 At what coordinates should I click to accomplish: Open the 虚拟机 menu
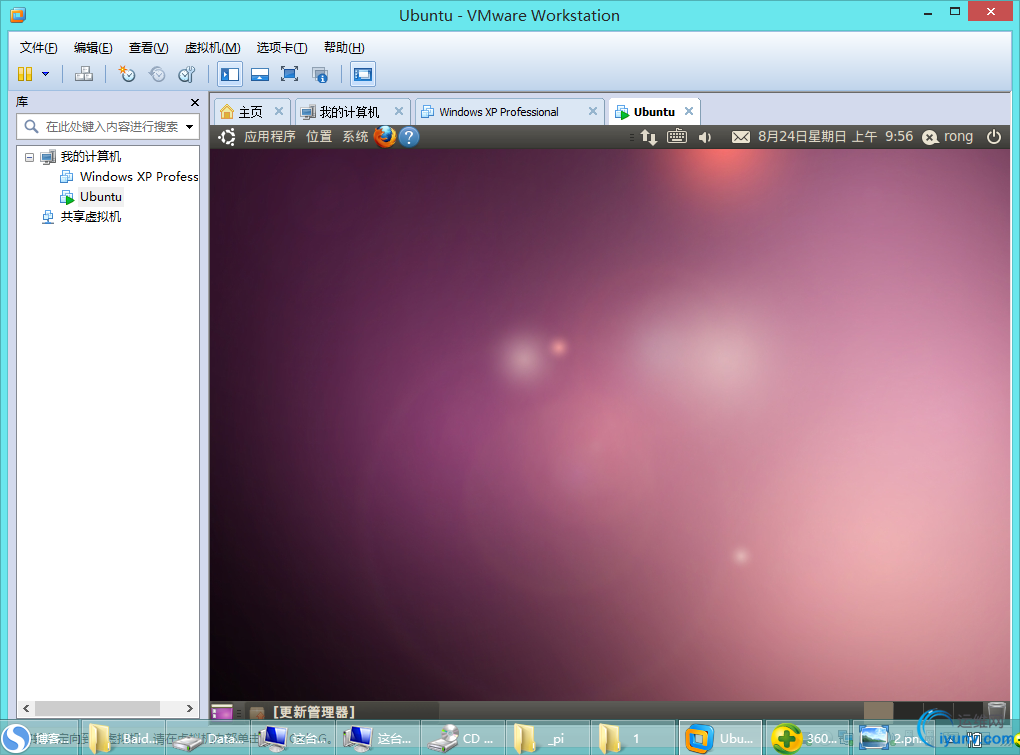point(214,47)
